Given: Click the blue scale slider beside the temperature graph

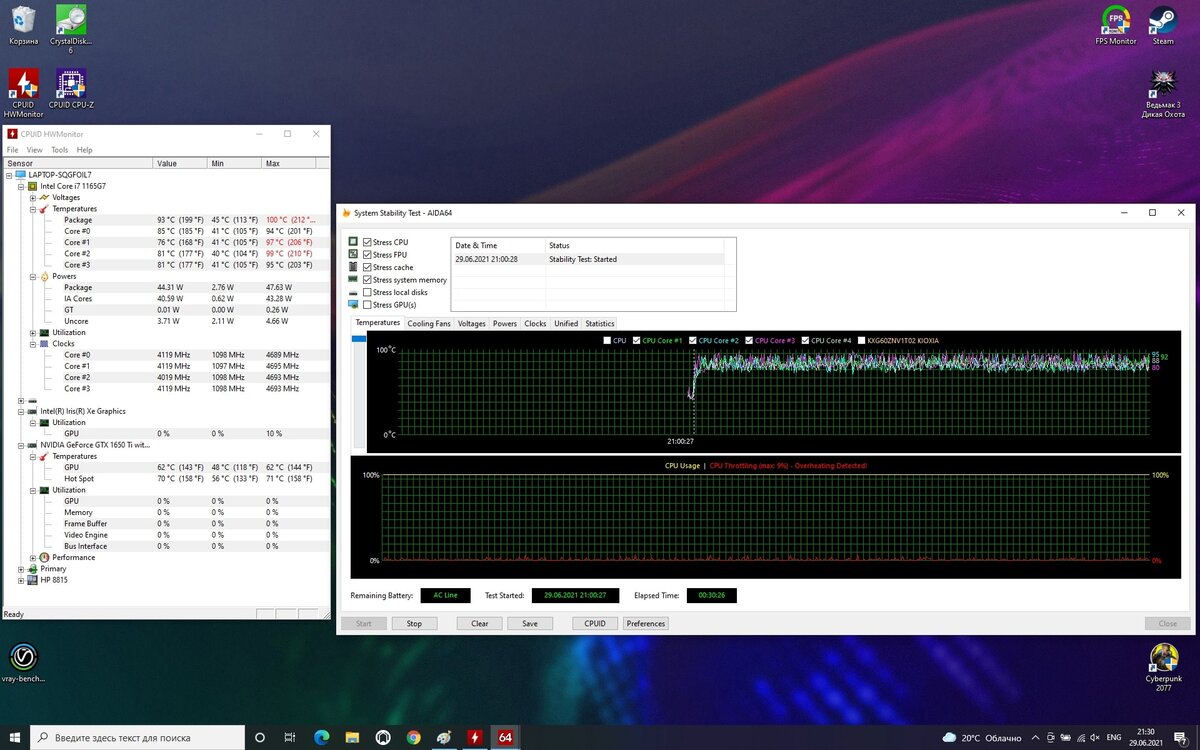Looking at the screenshot, I should (357, 339).
